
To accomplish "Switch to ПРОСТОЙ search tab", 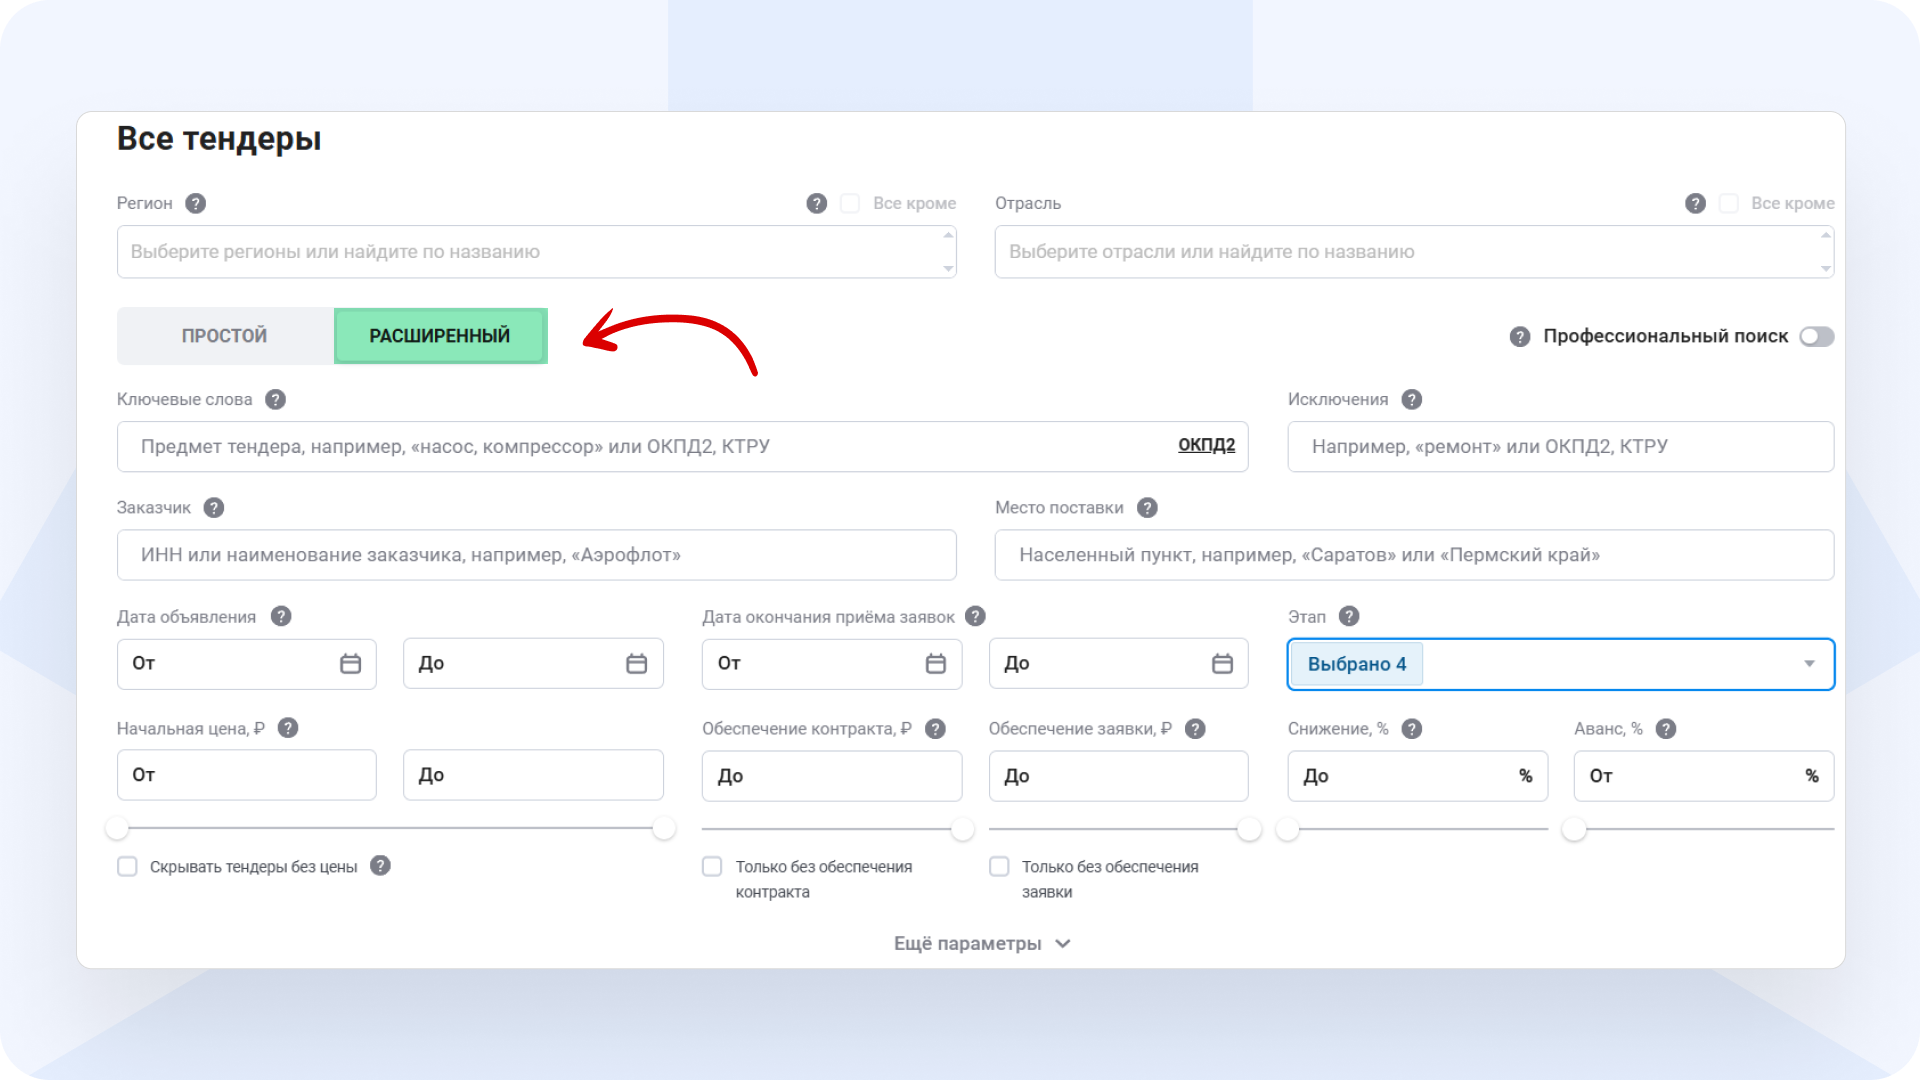I will pos(225,336).
